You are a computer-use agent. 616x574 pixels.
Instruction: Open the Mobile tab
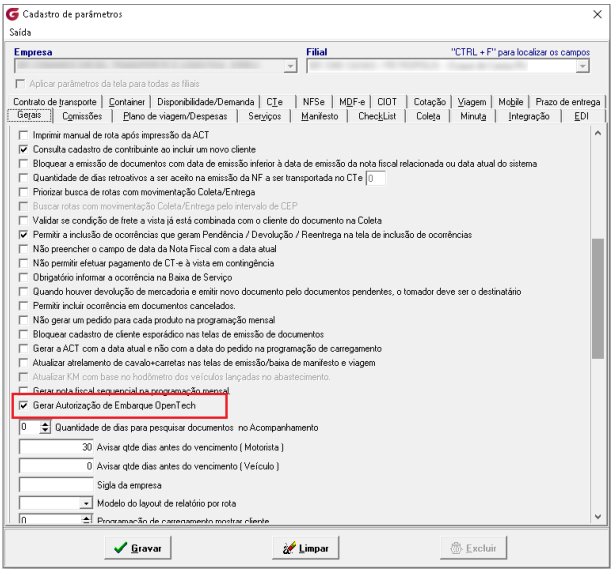point(510,102)
